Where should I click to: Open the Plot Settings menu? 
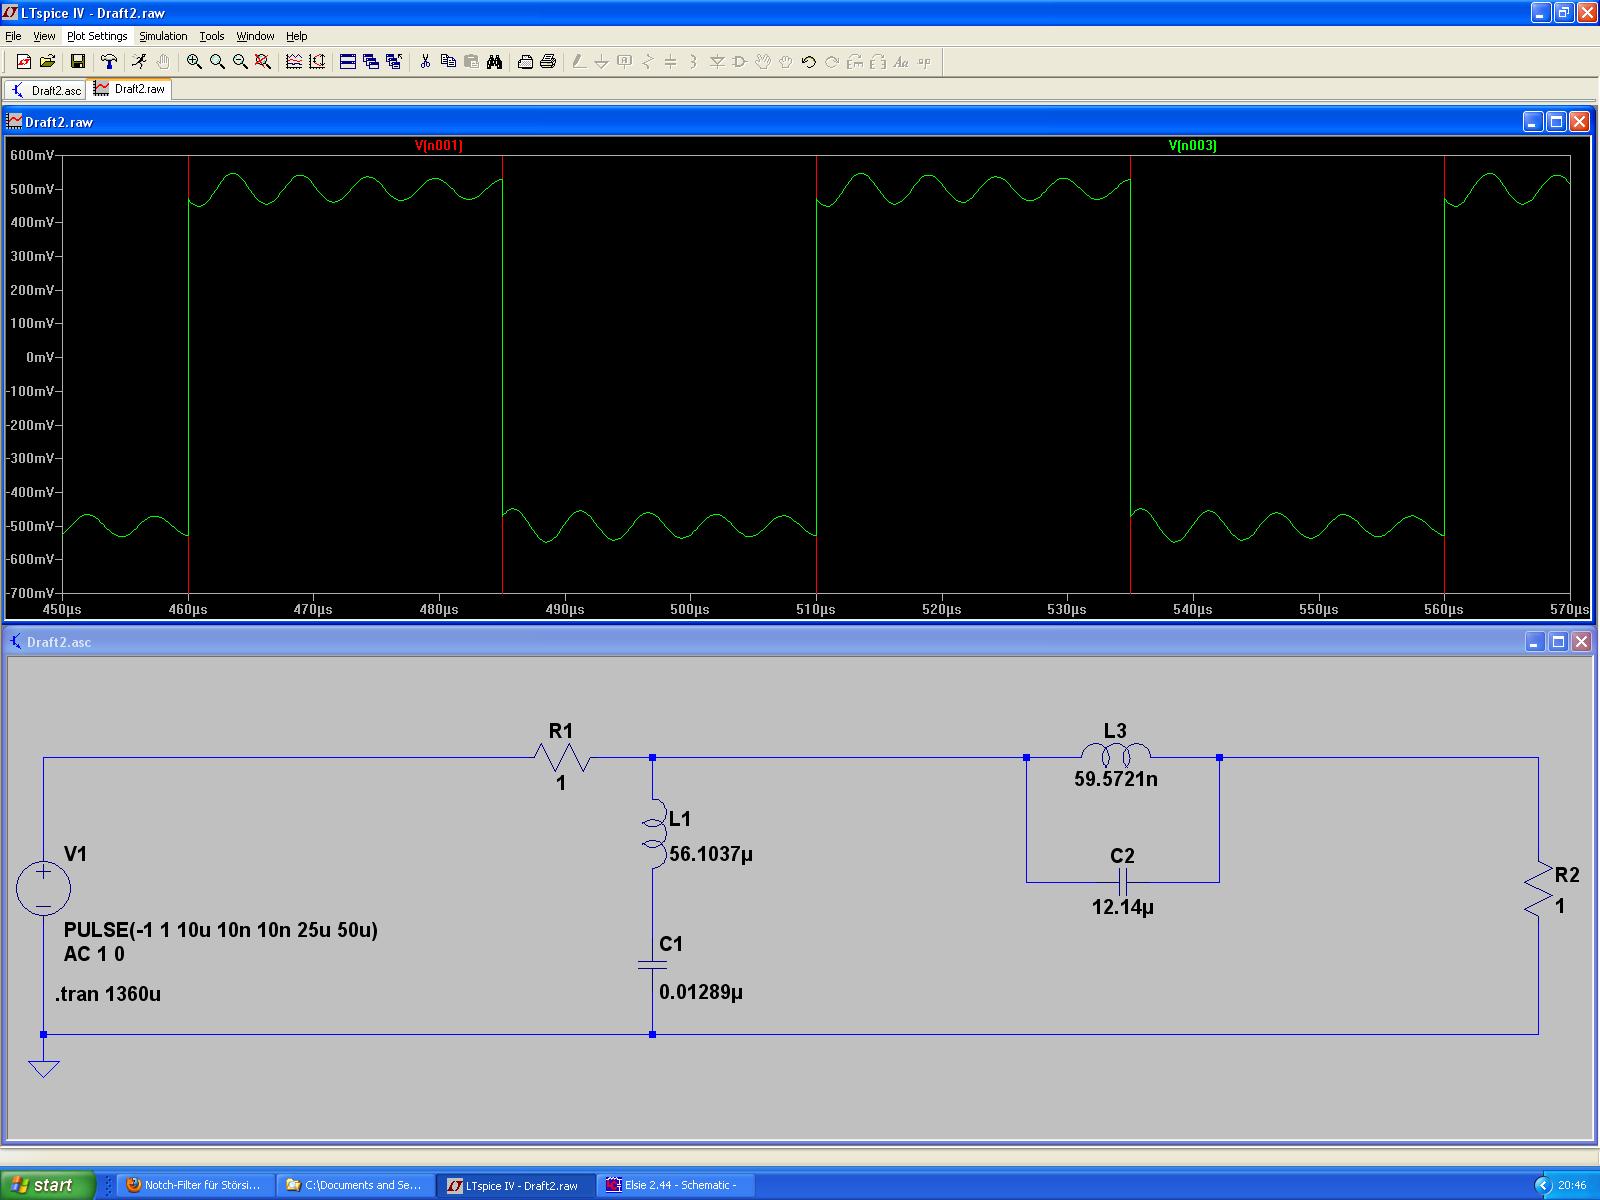(97, 36)
